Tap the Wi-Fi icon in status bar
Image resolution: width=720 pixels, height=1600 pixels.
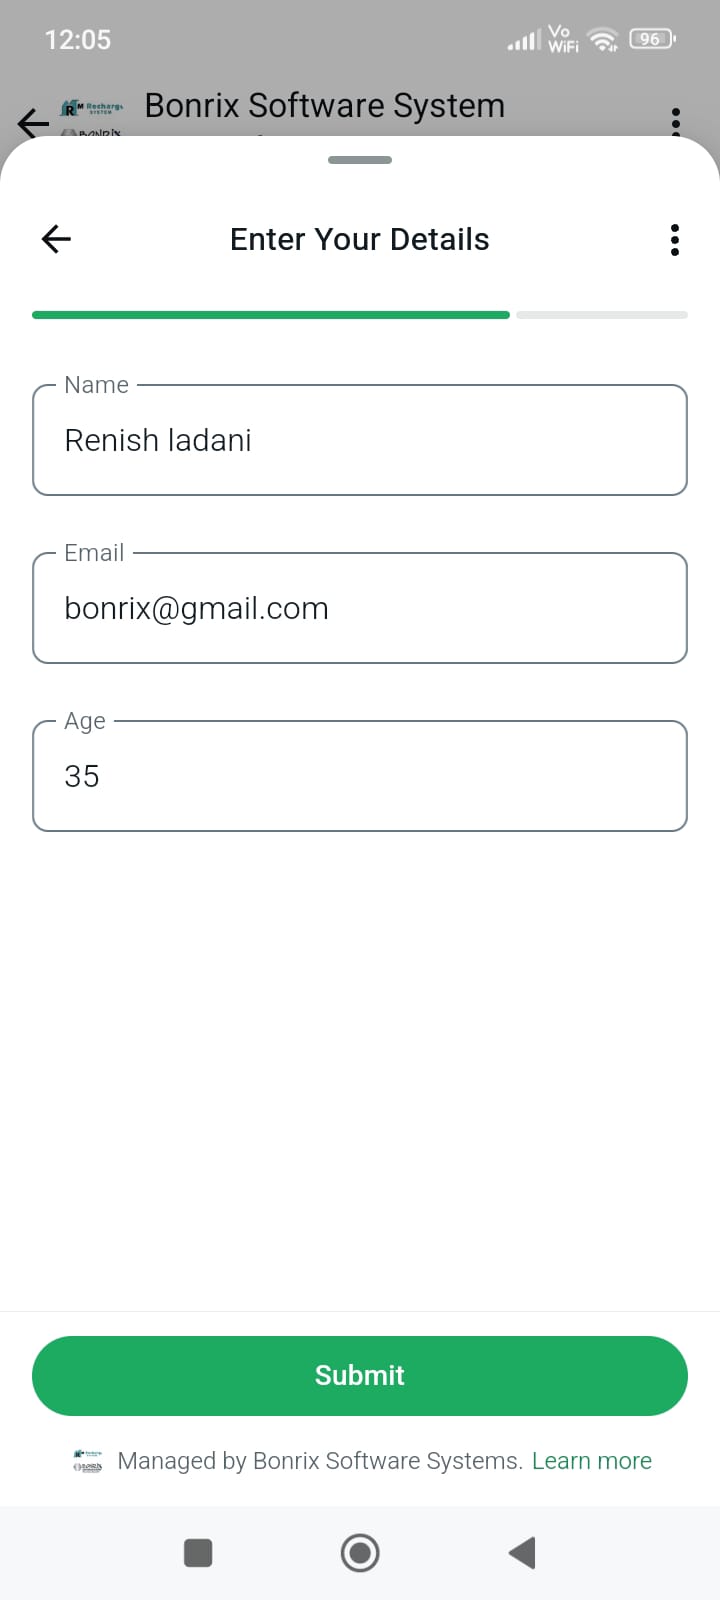coord(603,40)
